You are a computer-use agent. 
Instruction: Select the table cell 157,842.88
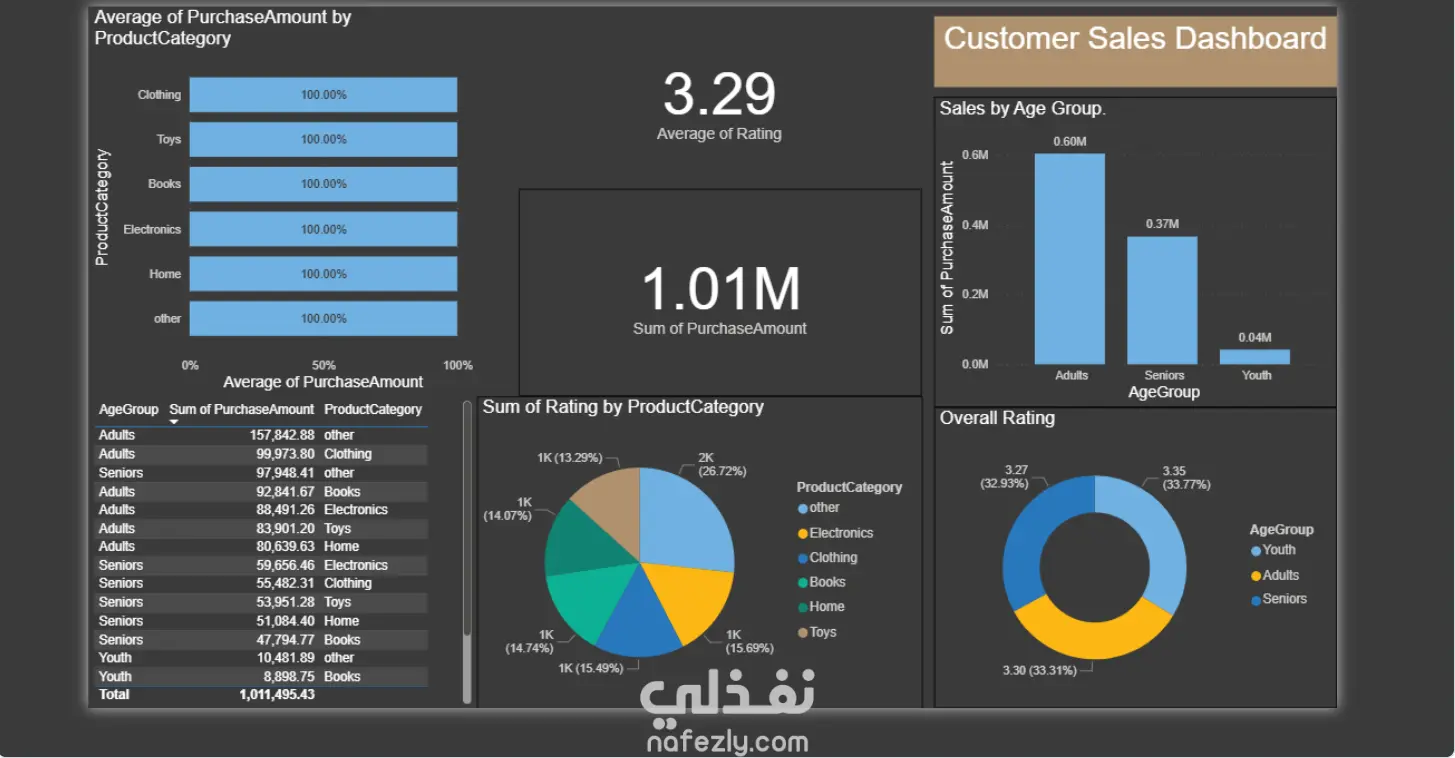282,435
